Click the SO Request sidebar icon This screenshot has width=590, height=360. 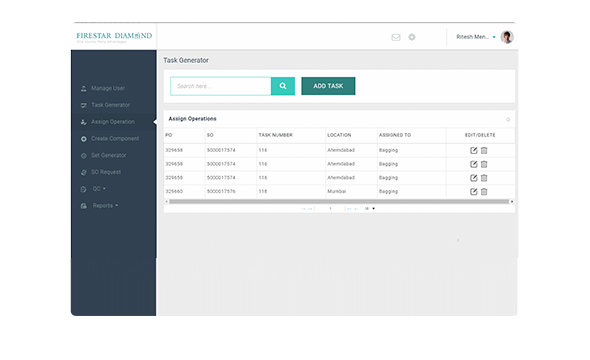84,172
